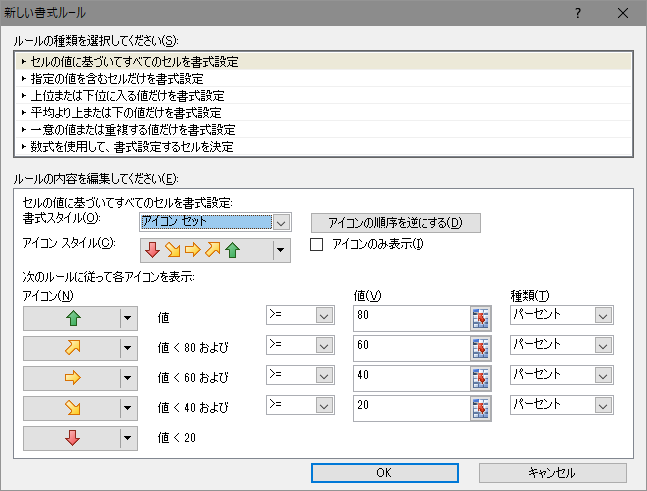
Task: Select rule type セルの値に基づいてすべてのセルを書式設定
Action: [x=324, y=62]
